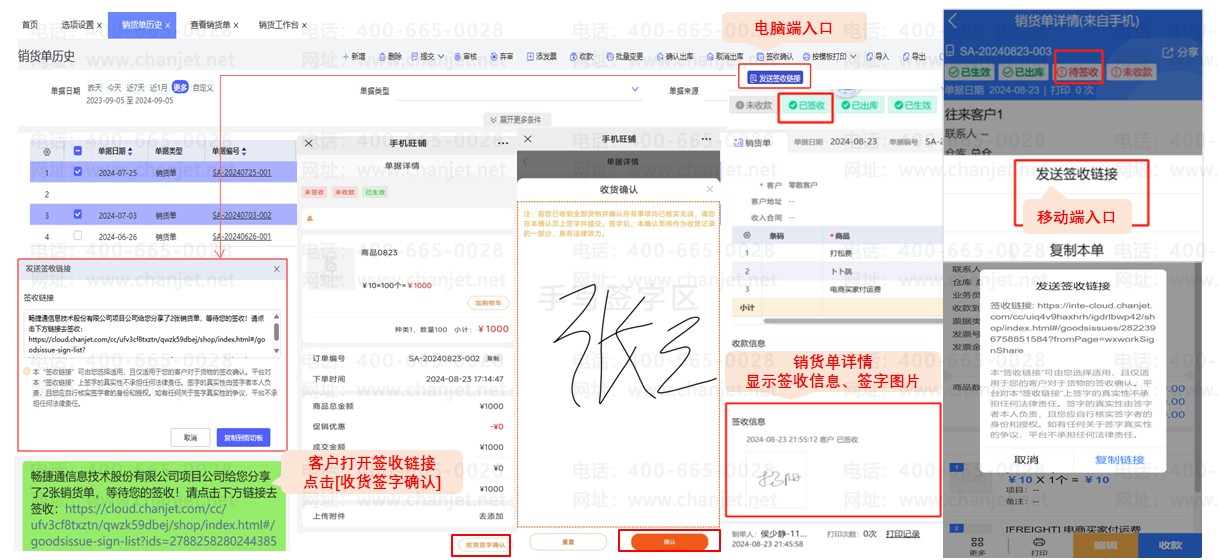The height and width of the screenshot is (560, 1218).
Task: Click 取消 in desktop 发送签收链接 dialog
Action: (x=190, y=437)
